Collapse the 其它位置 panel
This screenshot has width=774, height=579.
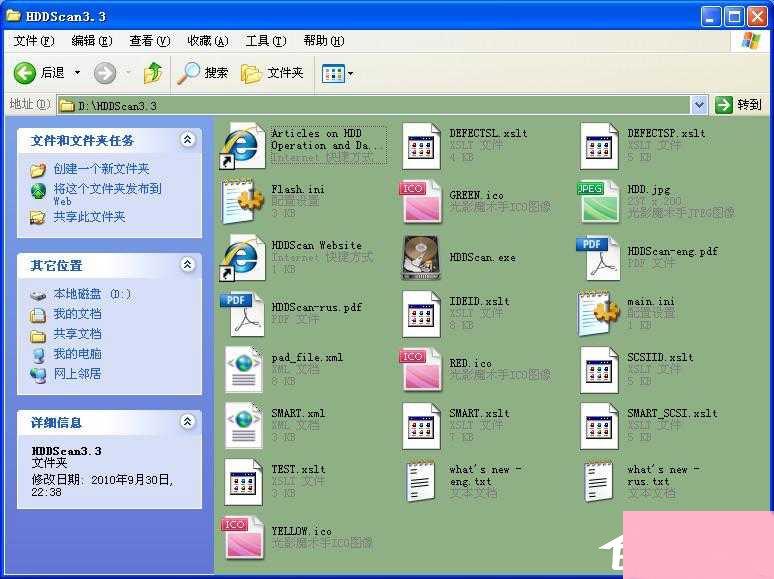point(188,265)
